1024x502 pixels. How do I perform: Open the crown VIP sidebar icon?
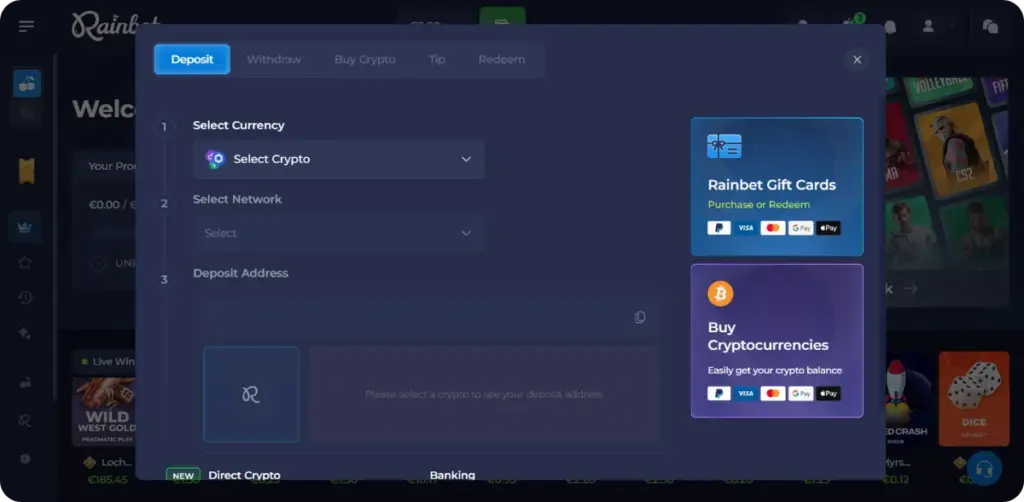[x=25, y=227]
